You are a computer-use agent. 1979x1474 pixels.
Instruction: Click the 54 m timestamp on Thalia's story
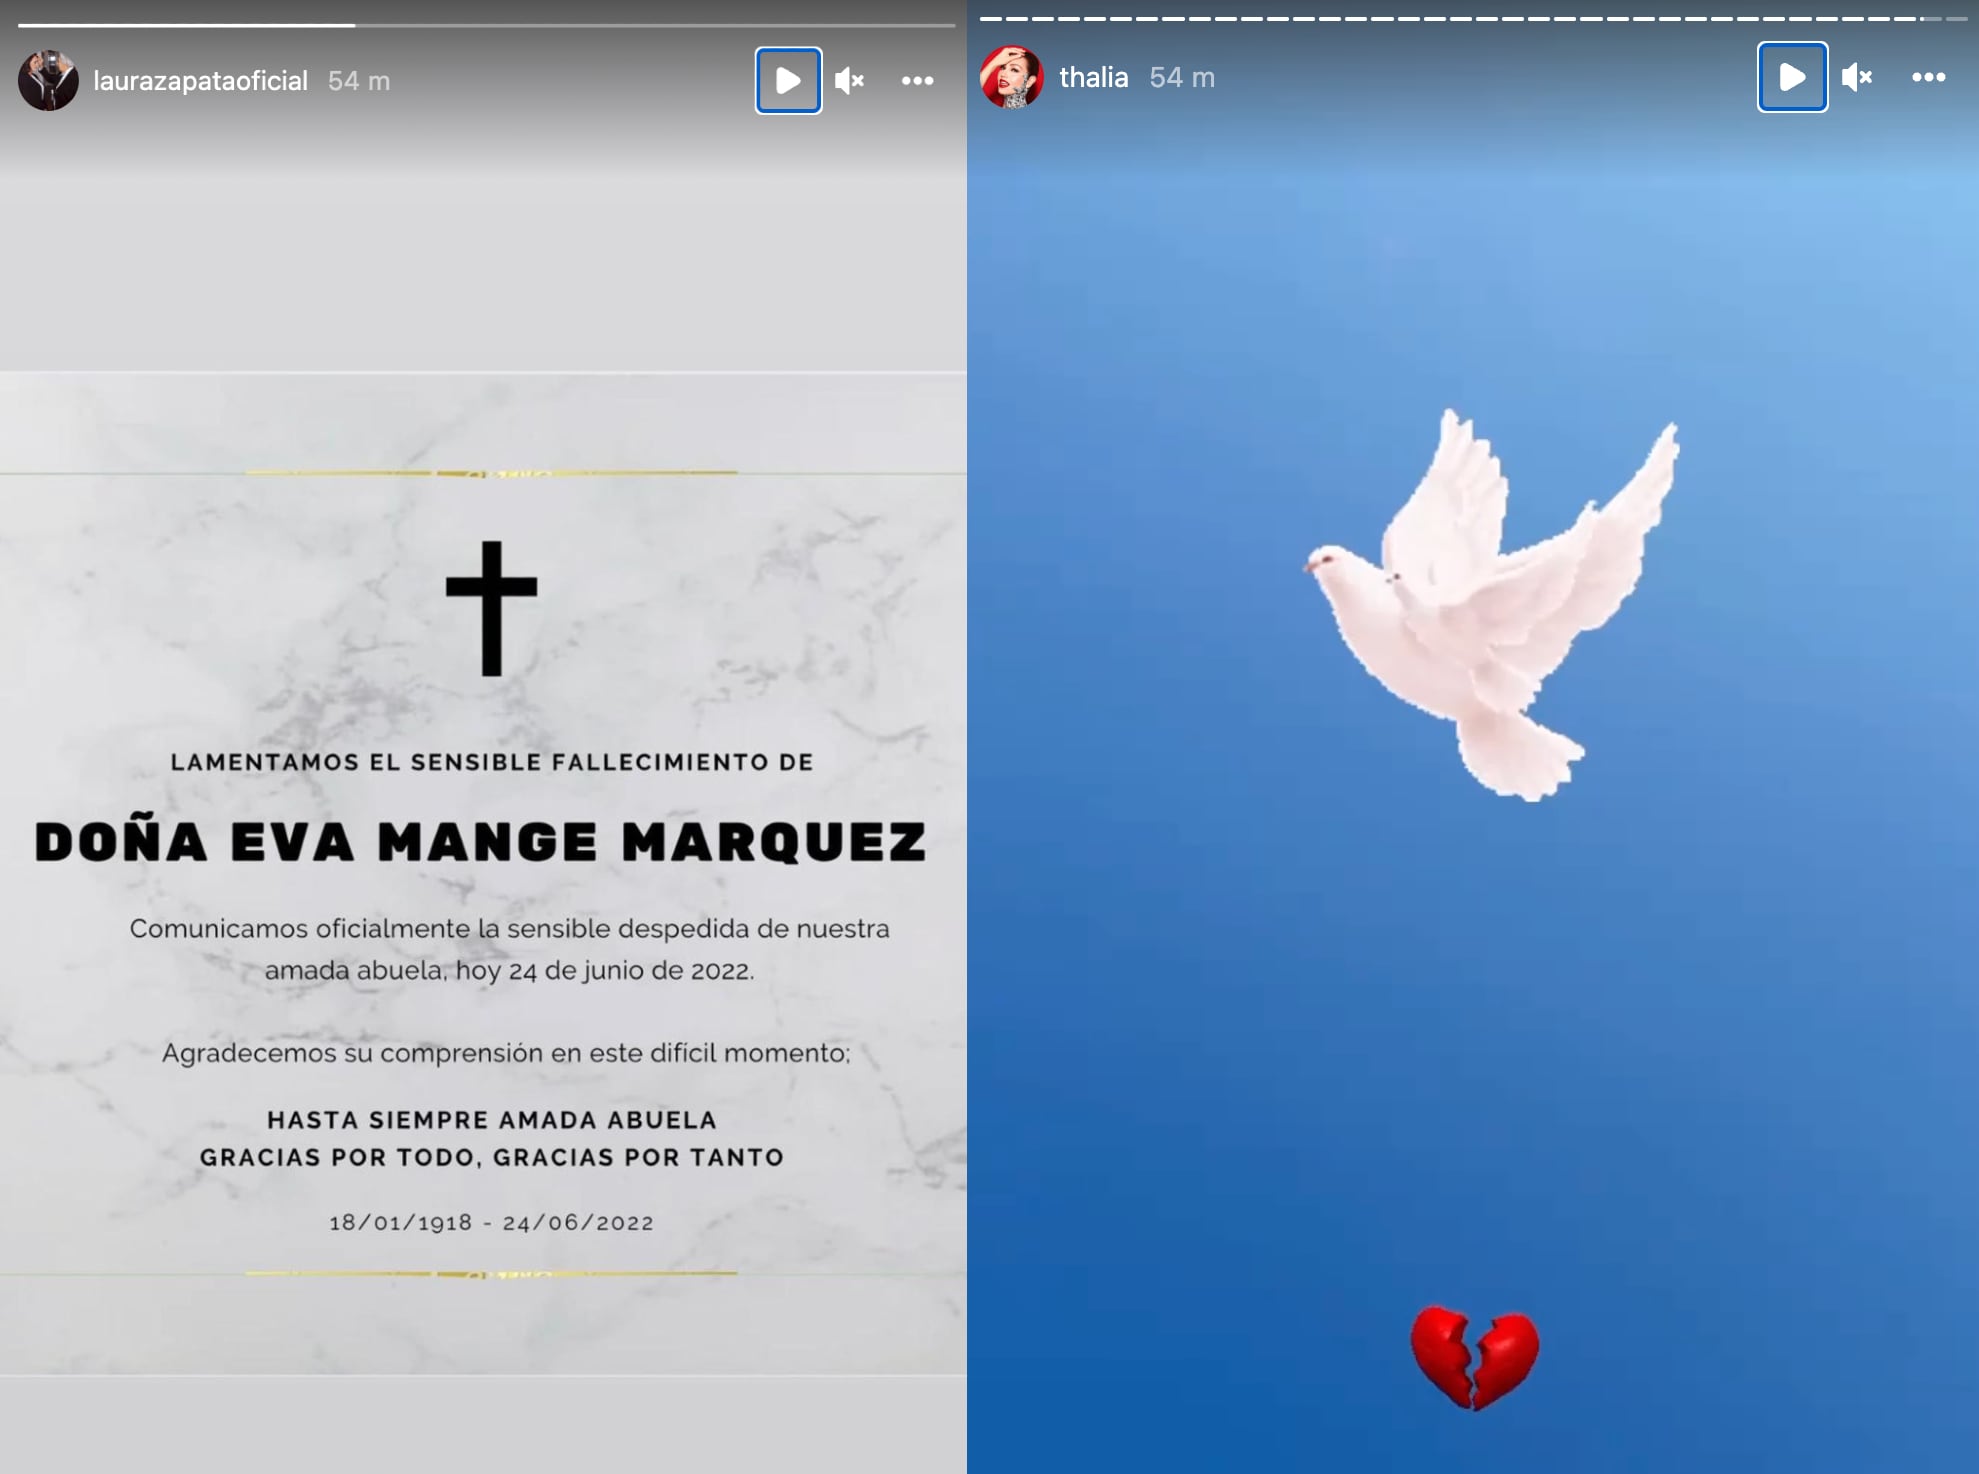tap(1181, 76)
